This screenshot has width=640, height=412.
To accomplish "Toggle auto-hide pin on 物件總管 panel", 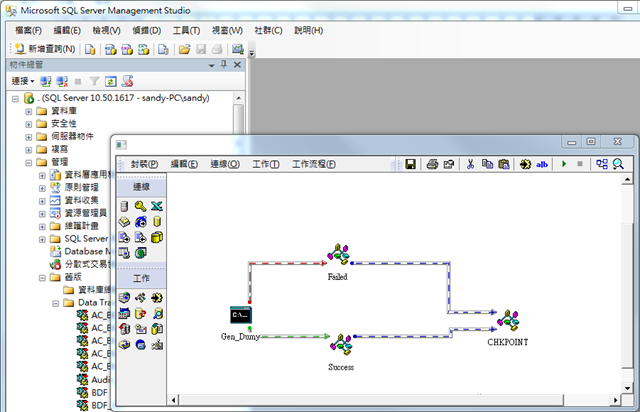I will (x=224, y=65).
